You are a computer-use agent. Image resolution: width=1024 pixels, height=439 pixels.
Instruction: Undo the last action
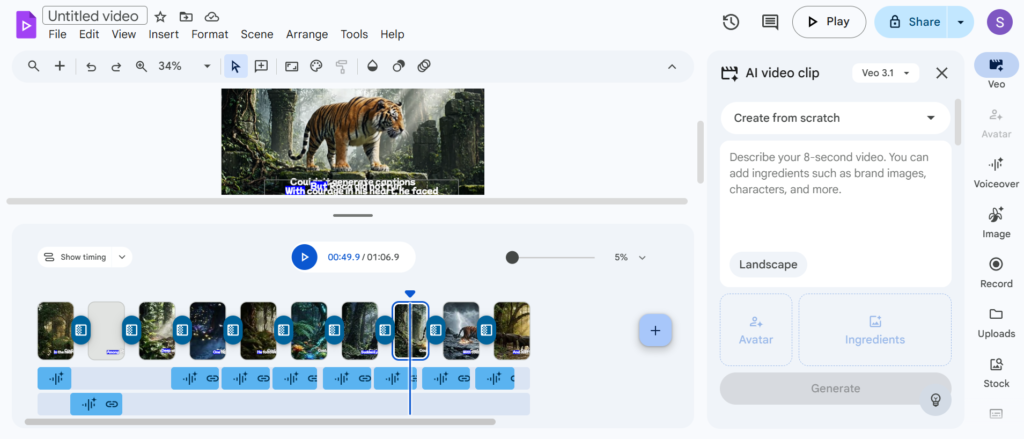(x=91, y=66)
